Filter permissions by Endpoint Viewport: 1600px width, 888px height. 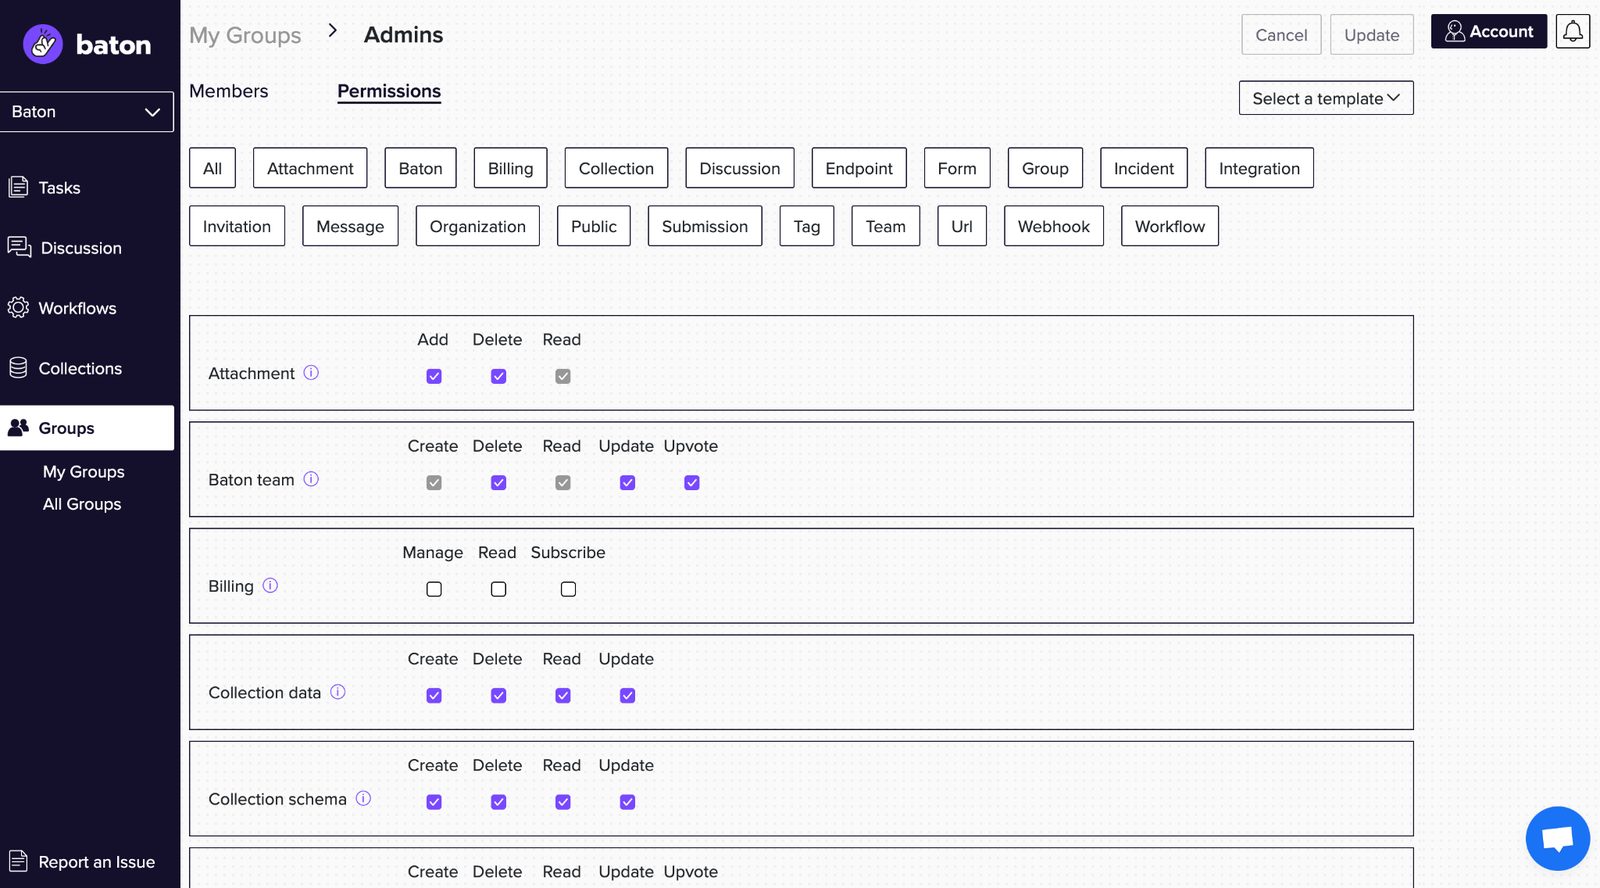(x=859, y=168)
